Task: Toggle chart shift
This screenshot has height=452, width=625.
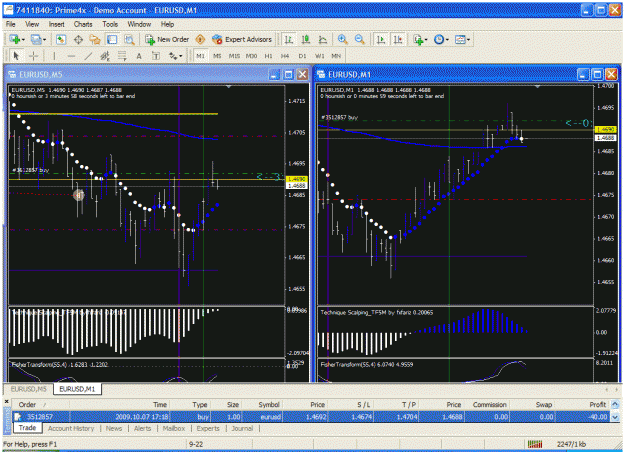Action: (398, 39)
